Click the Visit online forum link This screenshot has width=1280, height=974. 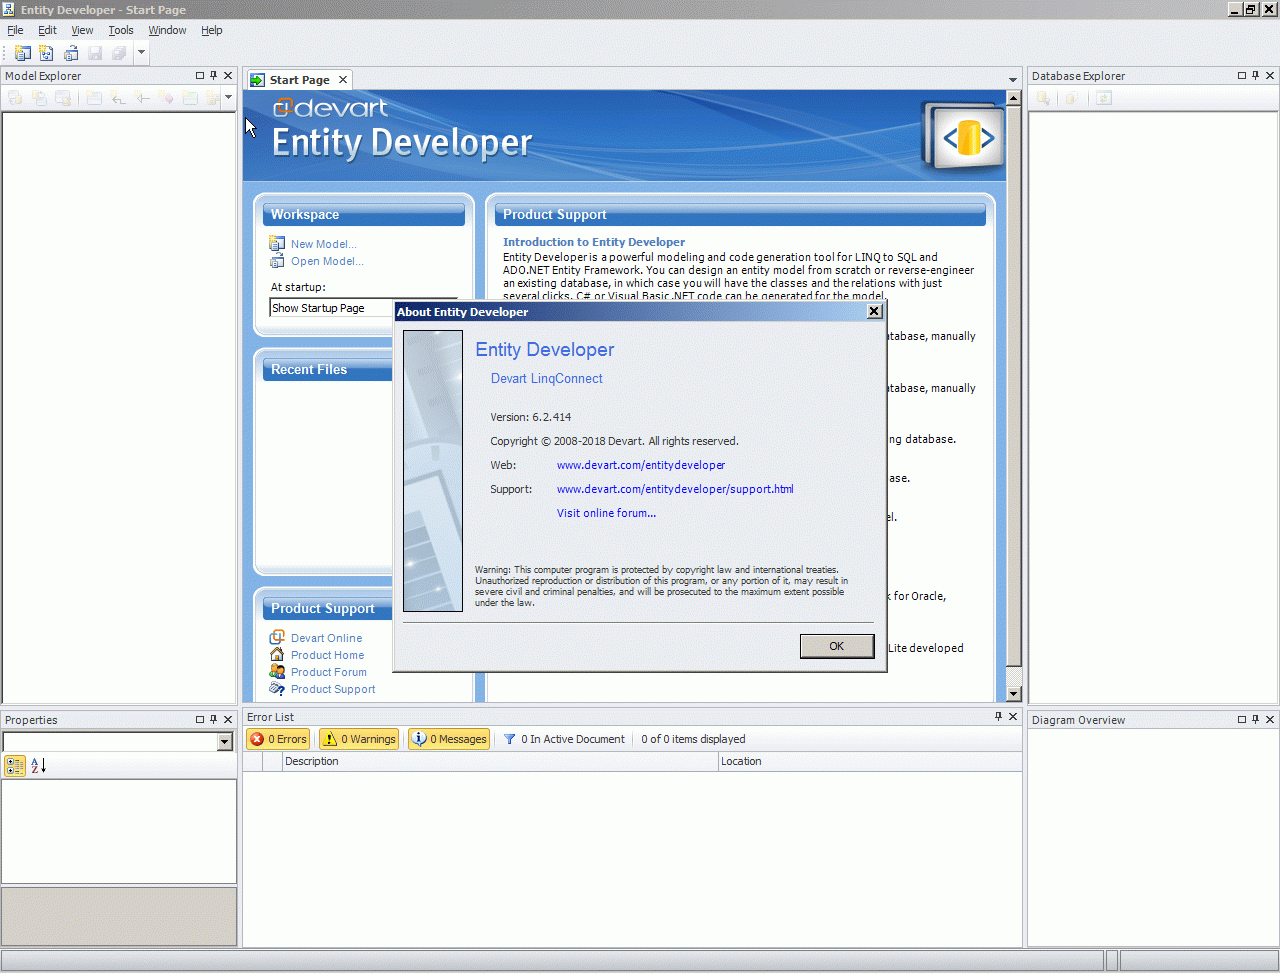[606, 513]
